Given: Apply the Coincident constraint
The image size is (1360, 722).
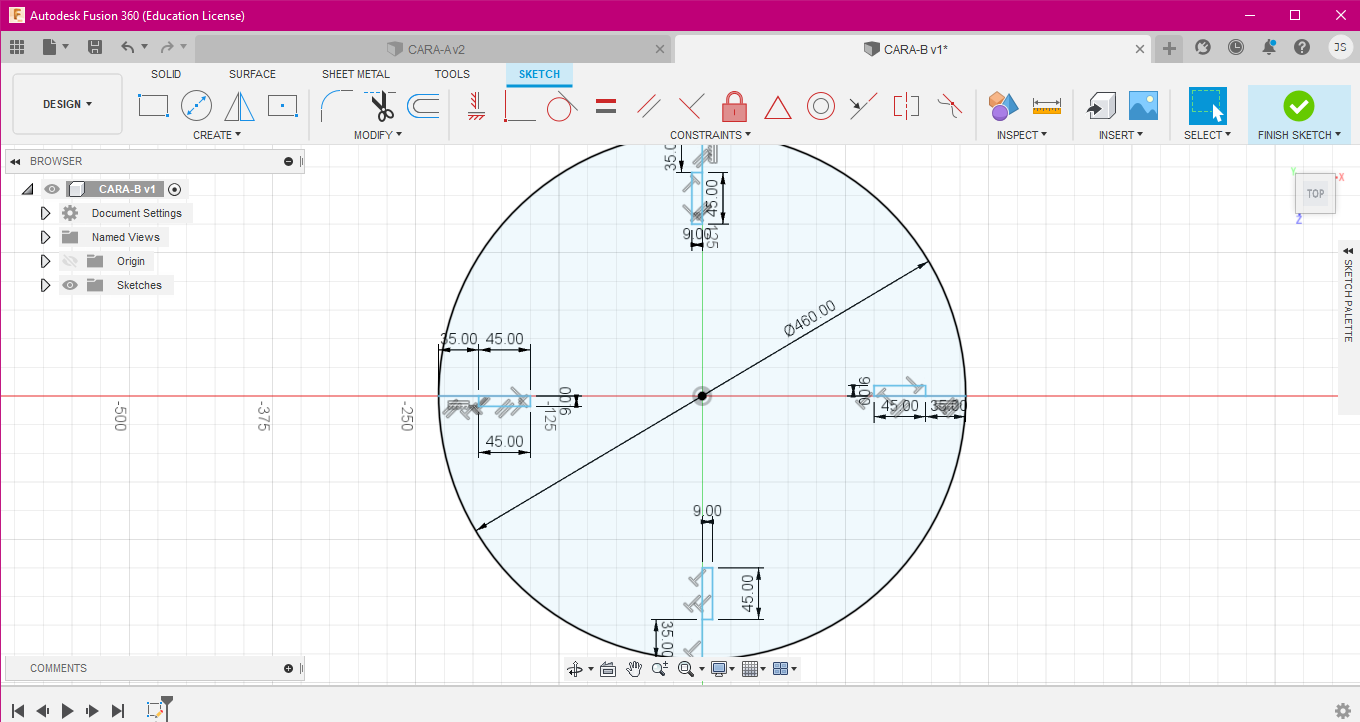Looking at the screenshot, I should point(520,105).
